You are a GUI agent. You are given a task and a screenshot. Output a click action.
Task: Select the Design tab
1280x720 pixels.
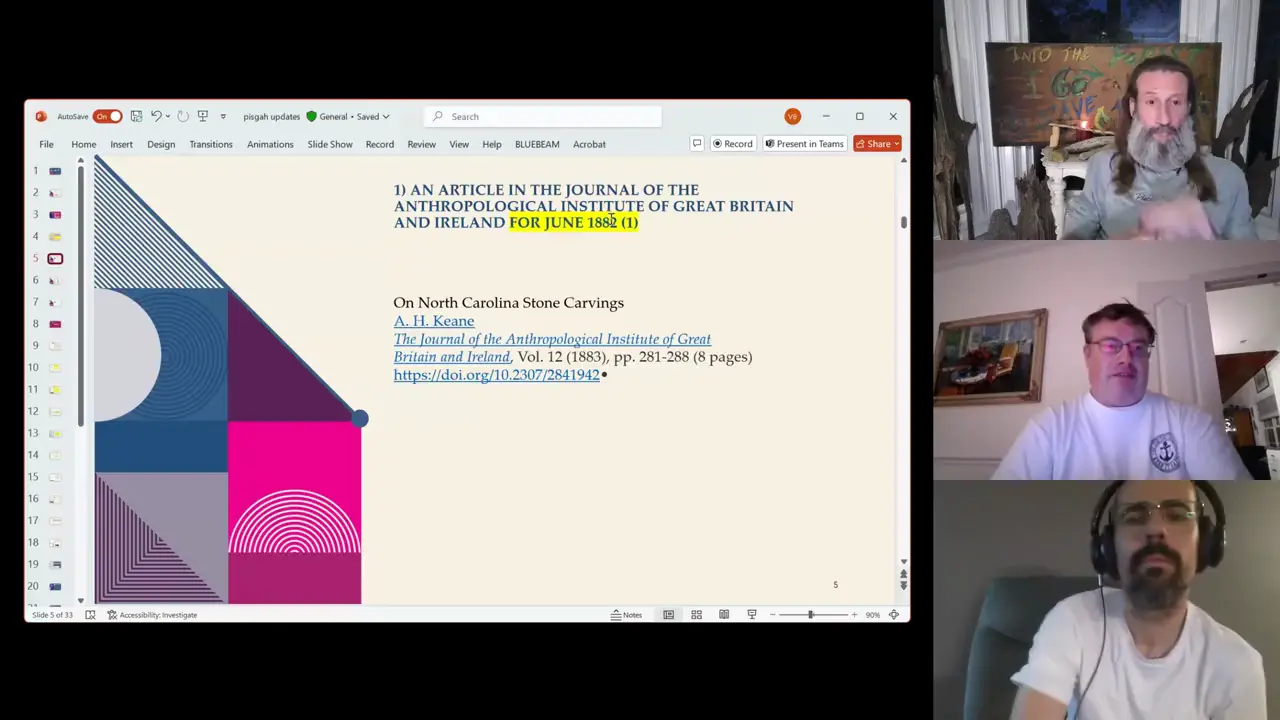(161, 144)
